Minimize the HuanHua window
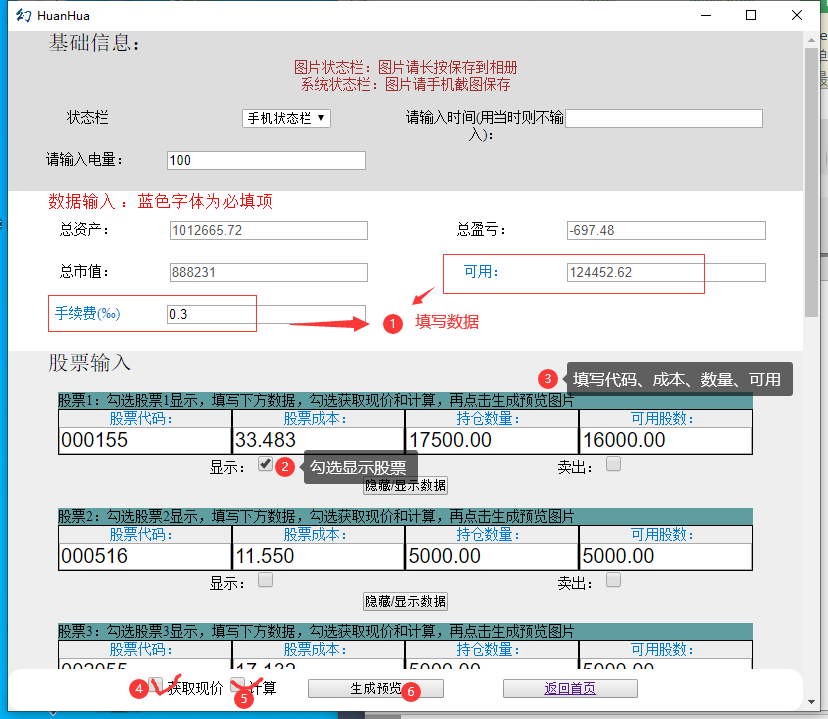 tap(707, 15)
